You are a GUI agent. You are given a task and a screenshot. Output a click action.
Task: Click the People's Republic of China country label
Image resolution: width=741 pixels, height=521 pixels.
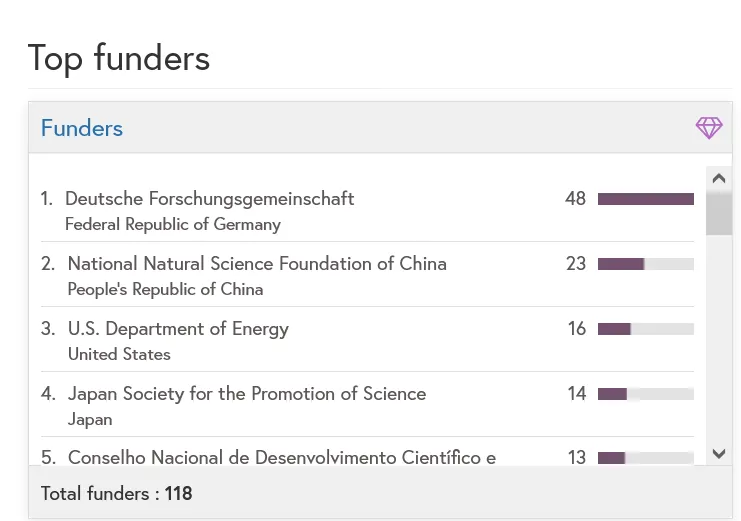pos(165,290)
